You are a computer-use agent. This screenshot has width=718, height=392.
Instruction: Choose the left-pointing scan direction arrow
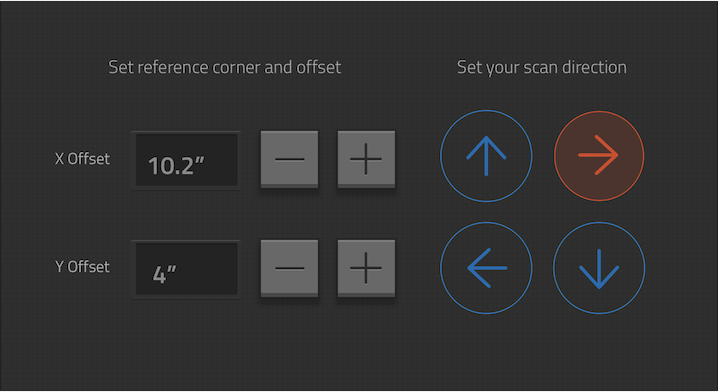[486, 268]
